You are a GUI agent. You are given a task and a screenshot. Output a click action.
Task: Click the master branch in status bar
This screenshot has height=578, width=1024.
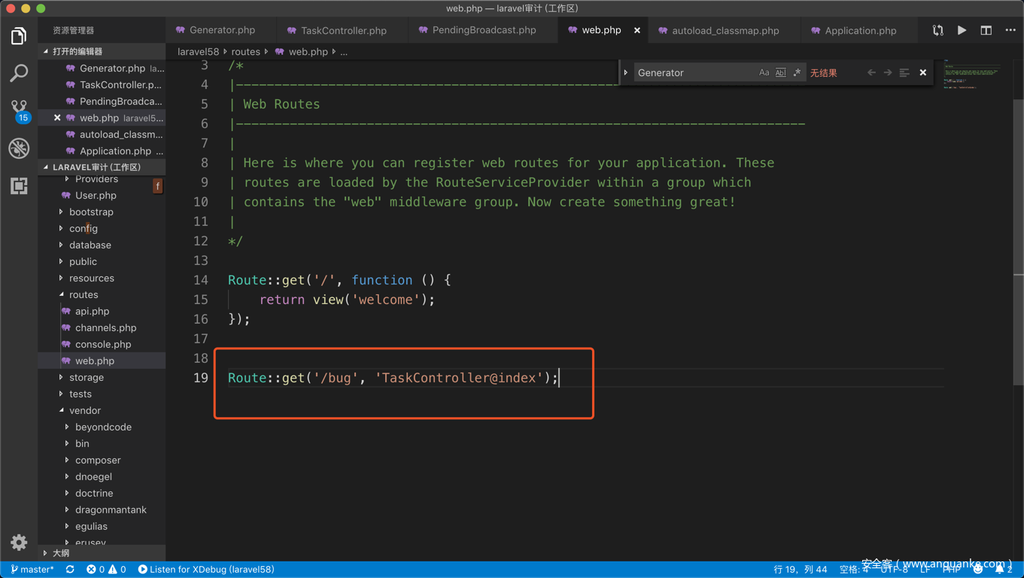32,570
